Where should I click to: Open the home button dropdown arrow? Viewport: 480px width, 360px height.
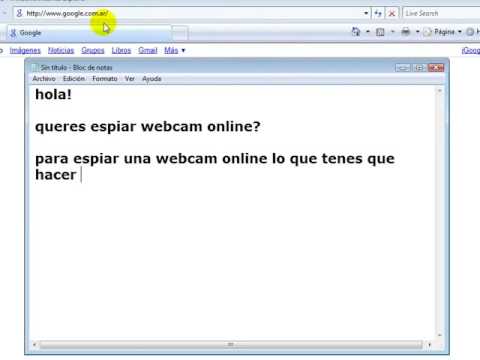tap(368, 32)
